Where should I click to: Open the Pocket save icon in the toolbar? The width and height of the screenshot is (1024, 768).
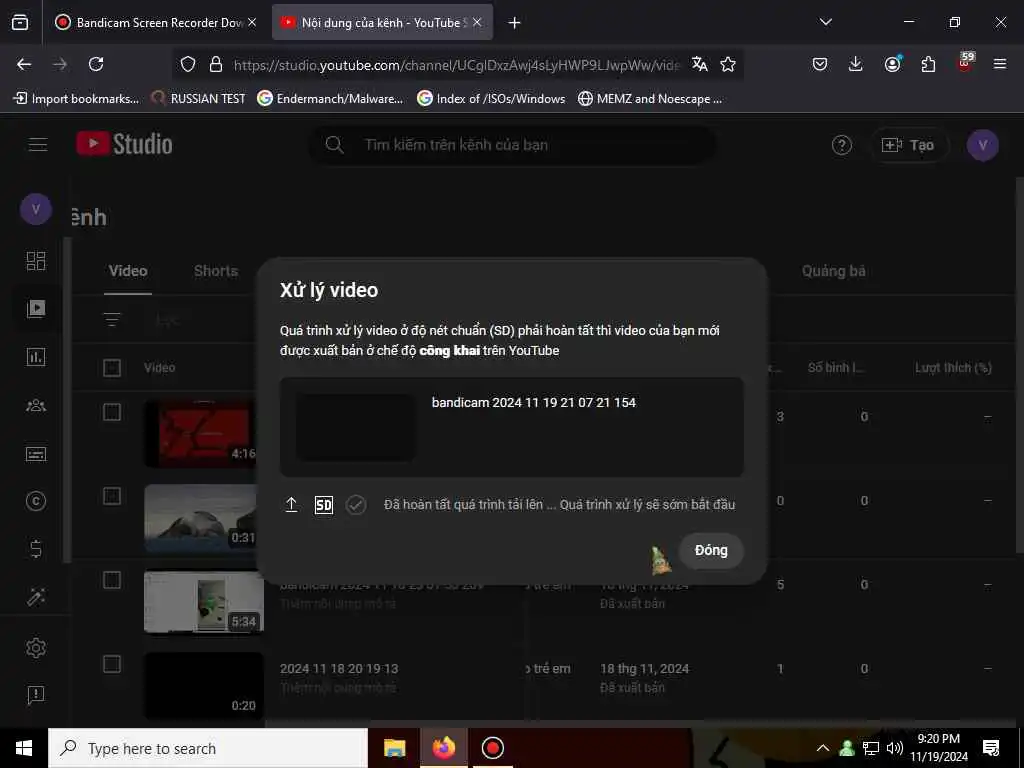pyautogui.click(x=820, y=64)
